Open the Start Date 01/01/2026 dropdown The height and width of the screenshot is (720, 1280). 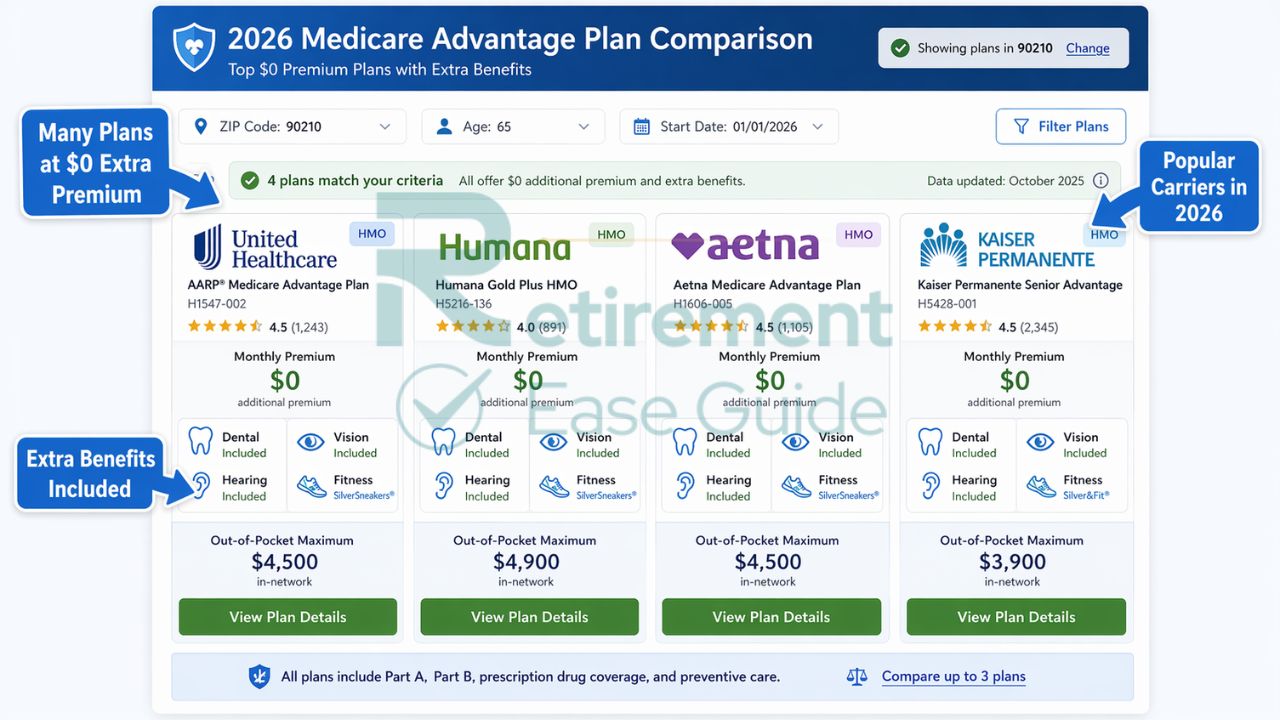click(817, 126)
